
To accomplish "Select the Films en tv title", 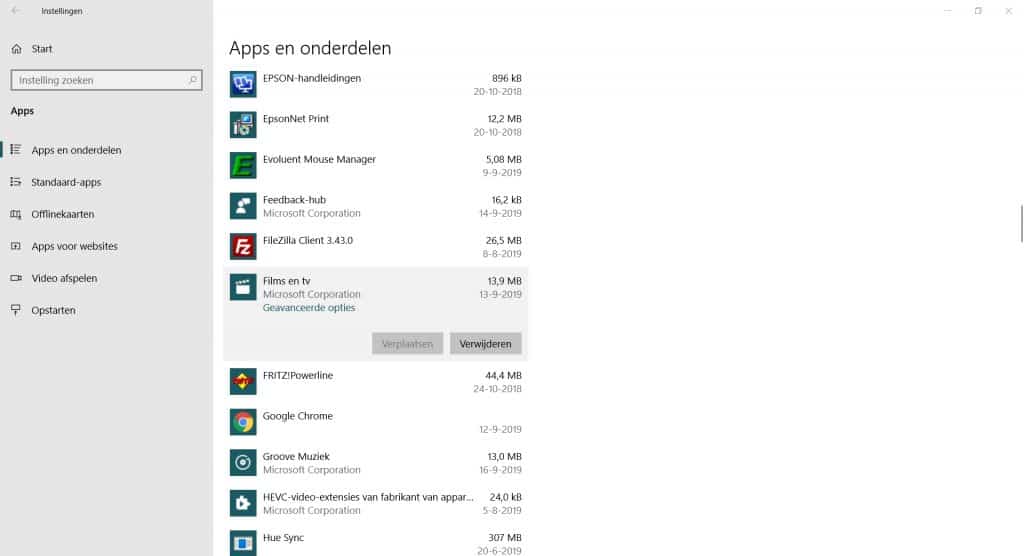I will coord(287,280).
